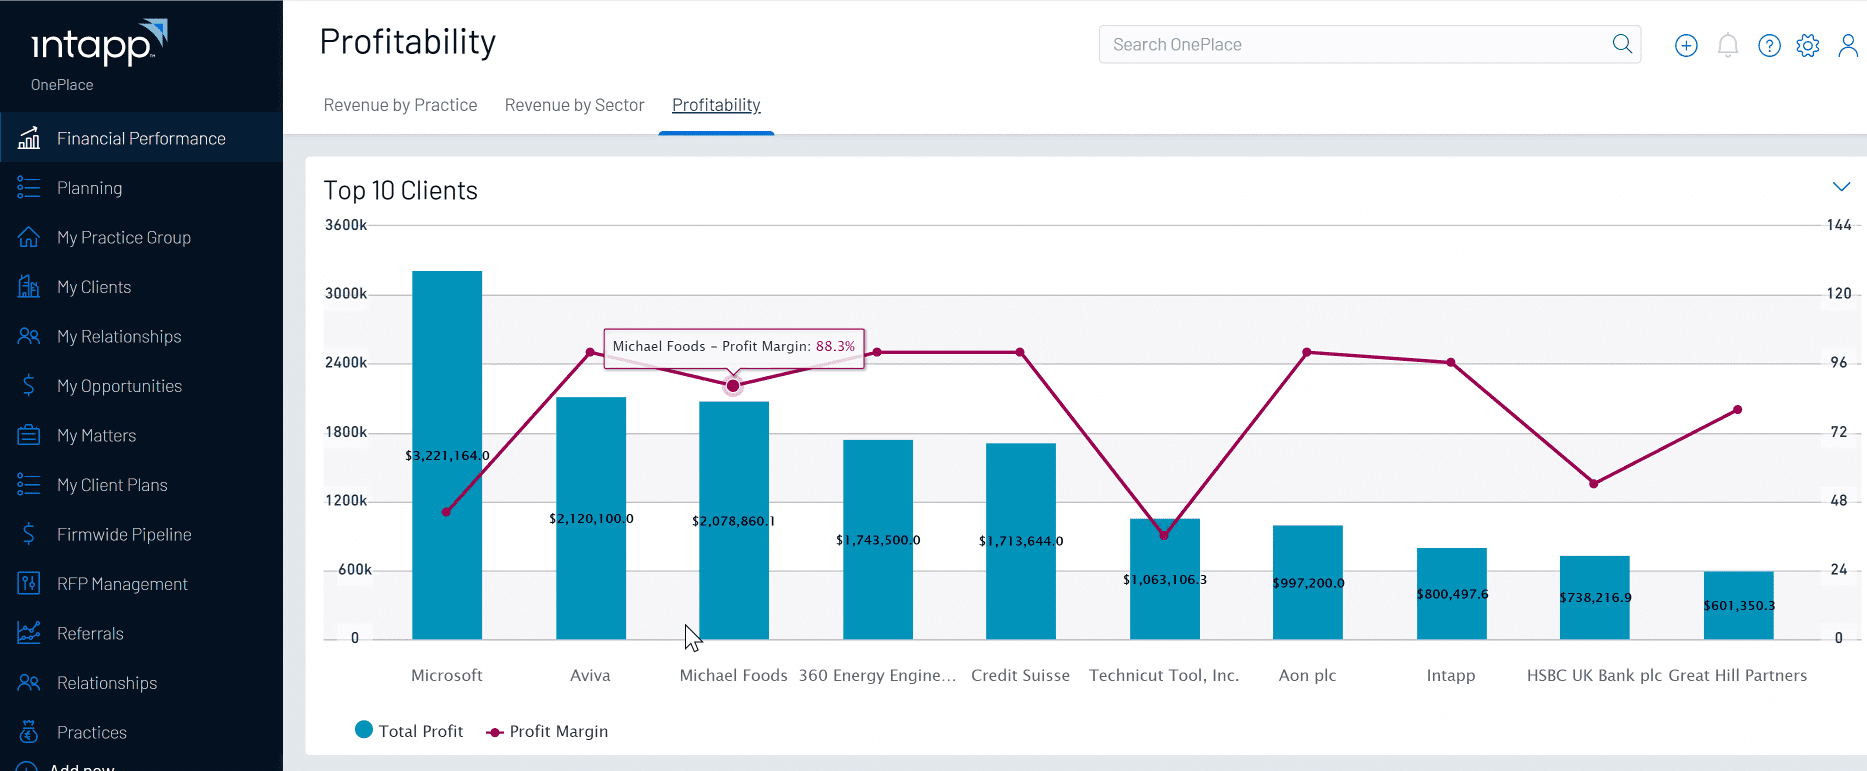Click the Credit Suisse axis label

1020,675
